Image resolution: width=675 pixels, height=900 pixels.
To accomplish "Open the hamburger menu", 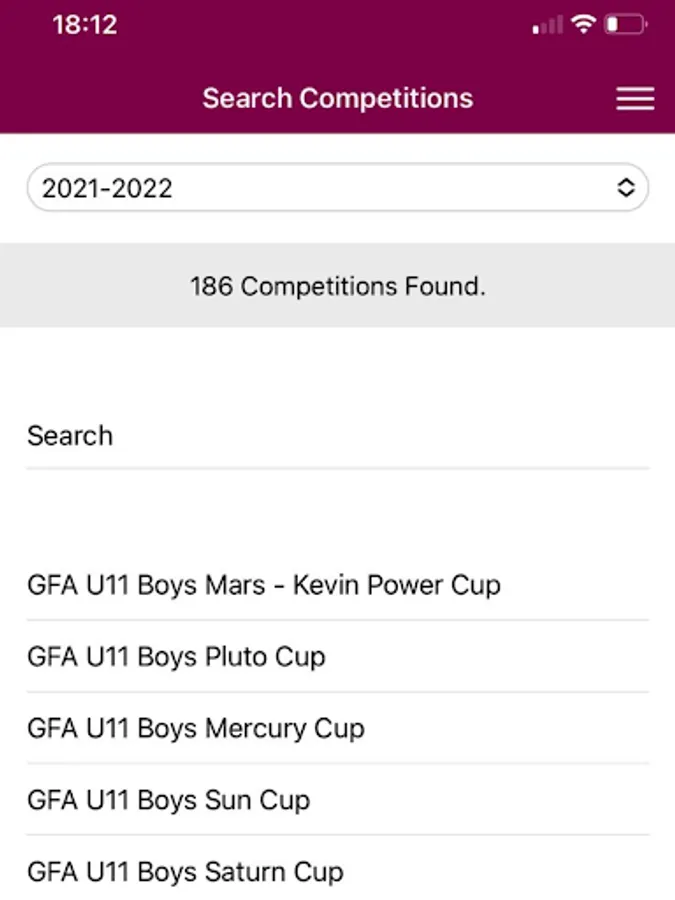I will point(635,98).
